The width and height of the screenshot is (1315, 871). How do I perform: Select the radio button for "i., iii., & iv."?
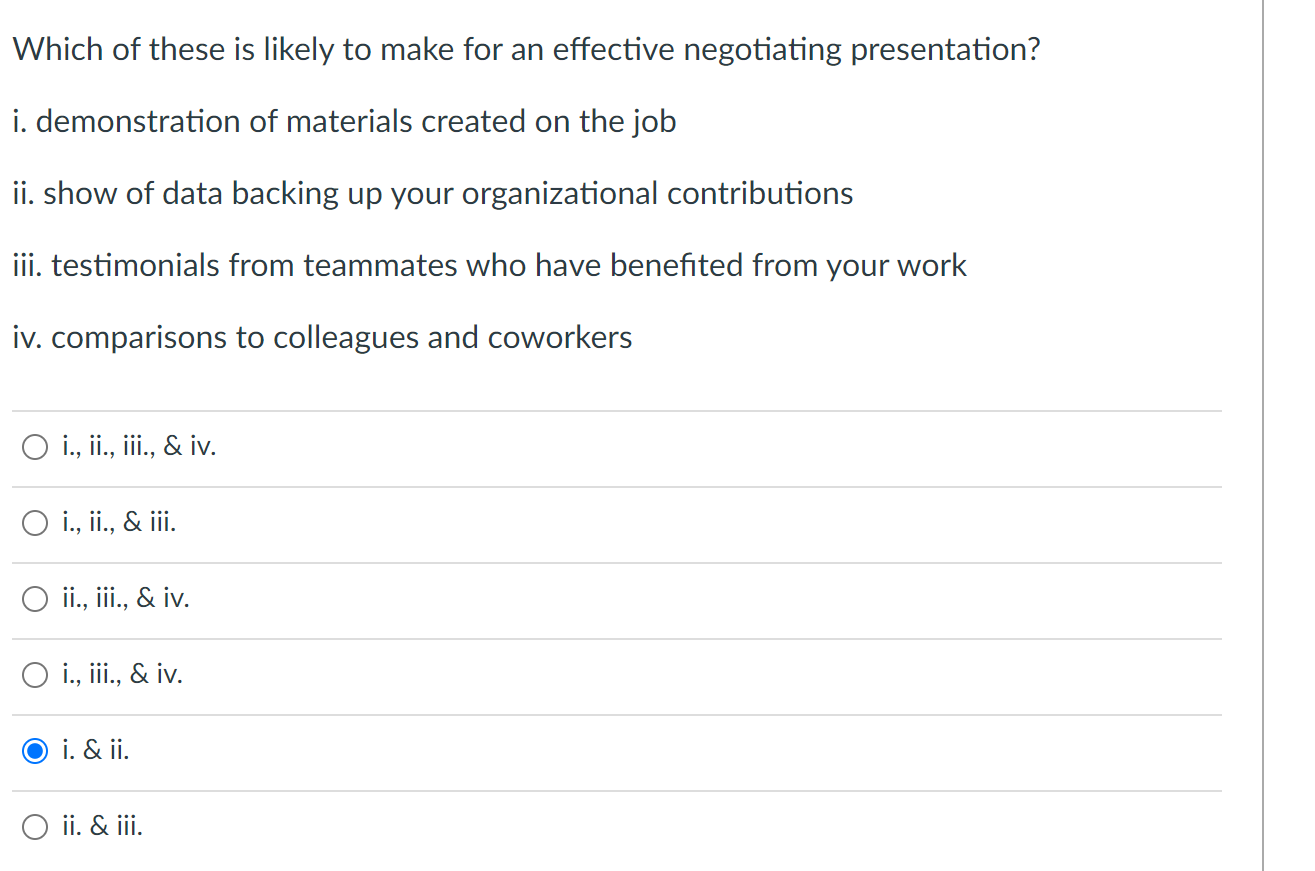click(34, 675)
